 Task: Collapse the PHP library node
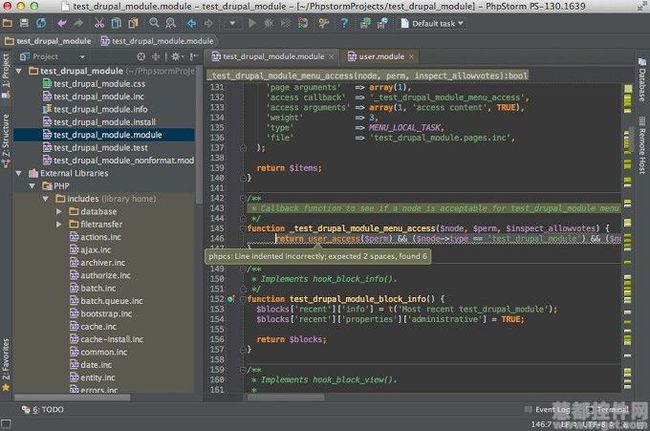coord(32,186)
